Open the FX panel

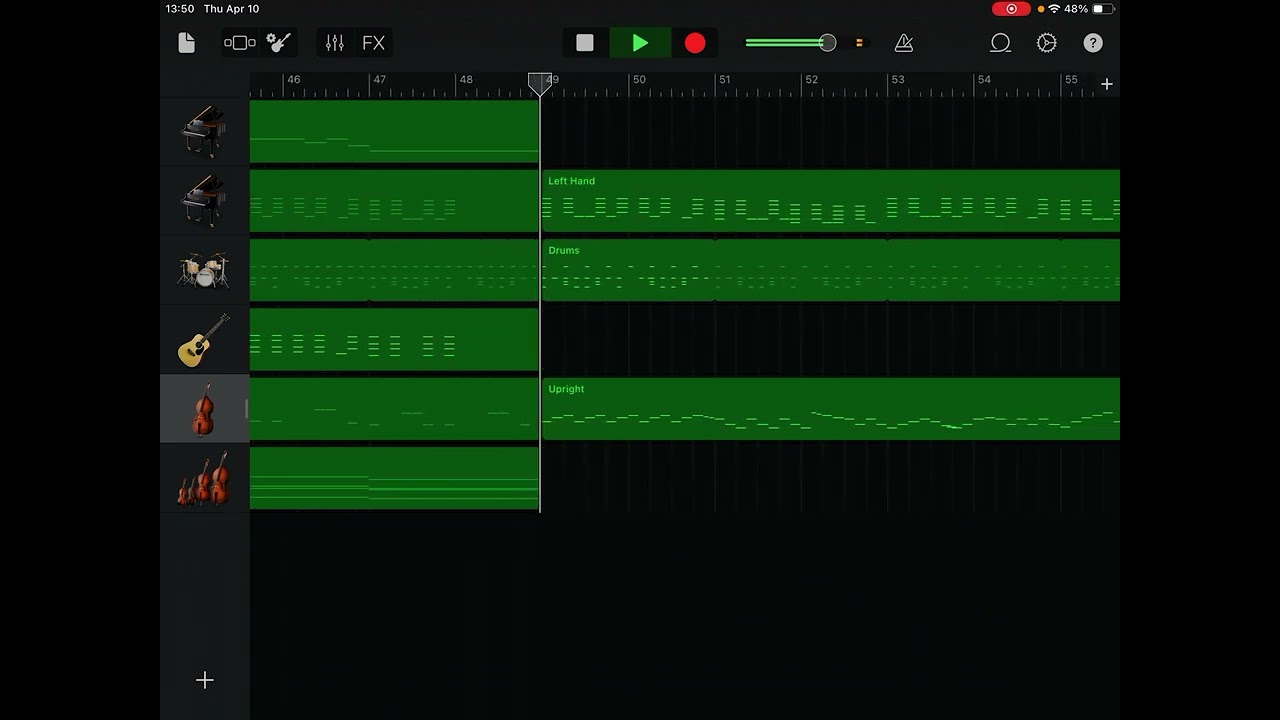pos(373,43)
